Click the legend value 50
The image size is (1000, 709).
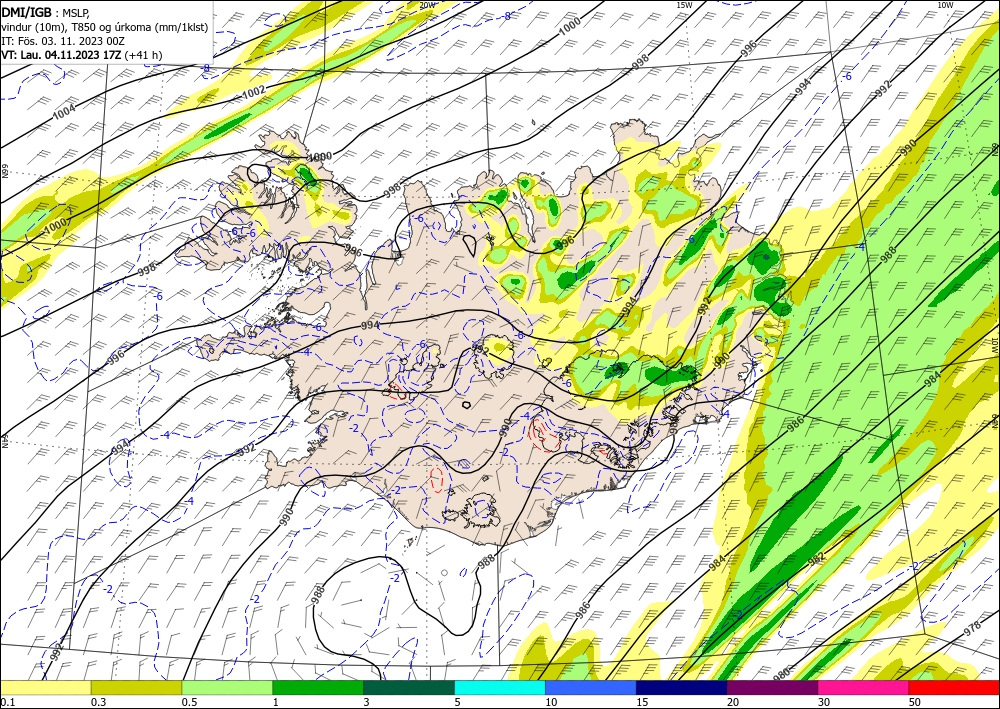pos(915,702)
